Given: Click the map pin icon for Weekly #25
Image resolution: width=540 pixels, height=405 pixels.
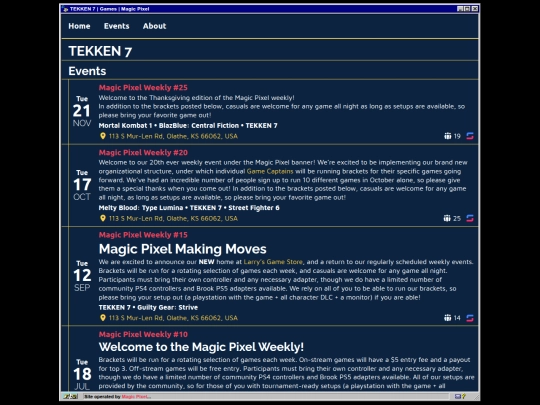Looking at the screenshot, I should pos(103,136).
